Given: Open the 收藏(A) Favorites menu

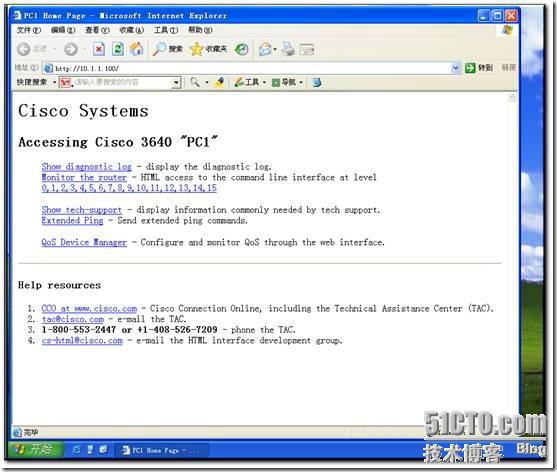Looking at the screenshot, I should tap(131, 30).
